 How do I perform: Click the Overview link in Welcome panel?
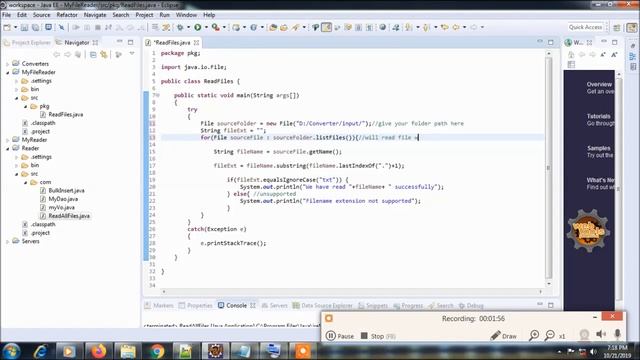click(599, 84)
